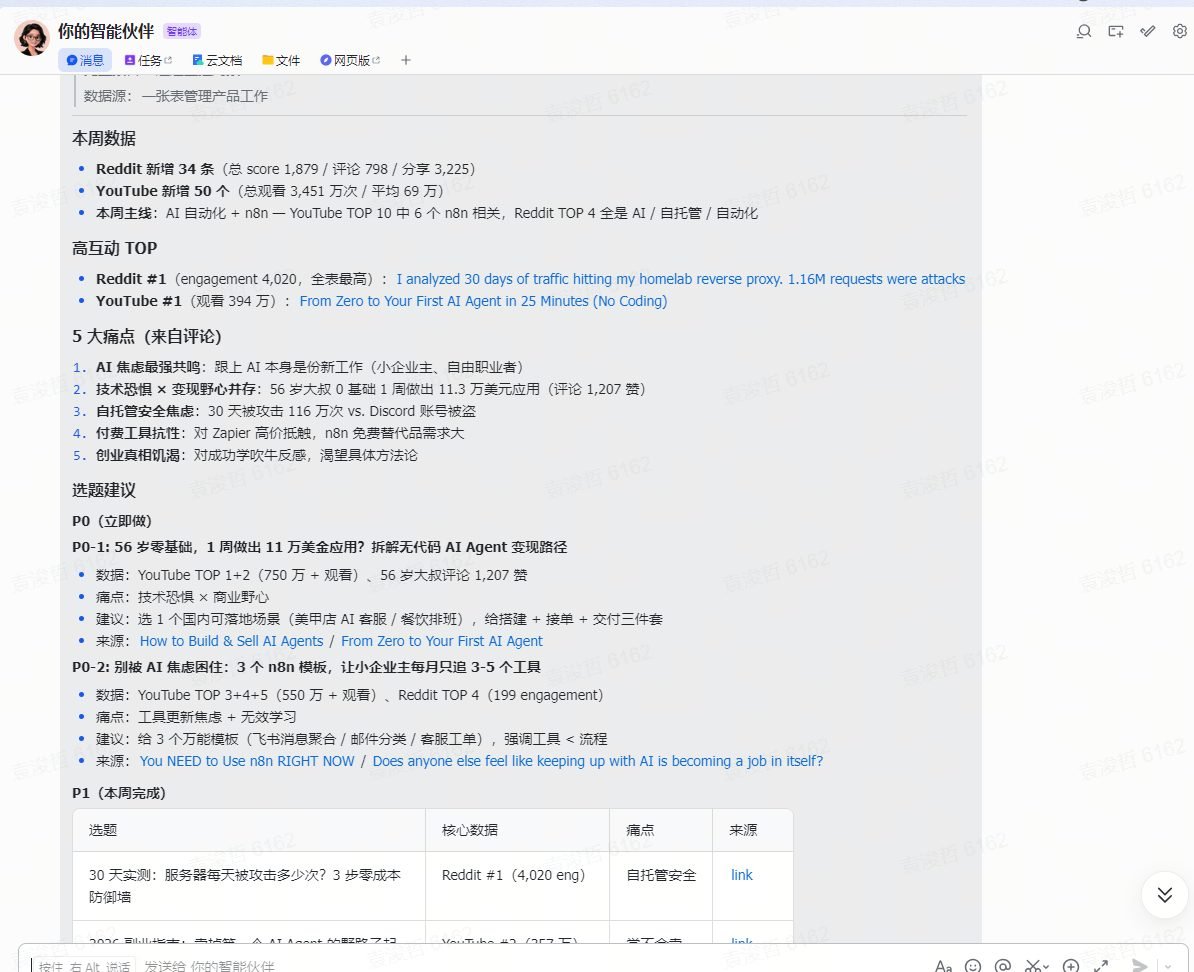Click the 高互动 TOP heading

pyautogui.click(x=114, y=248)
